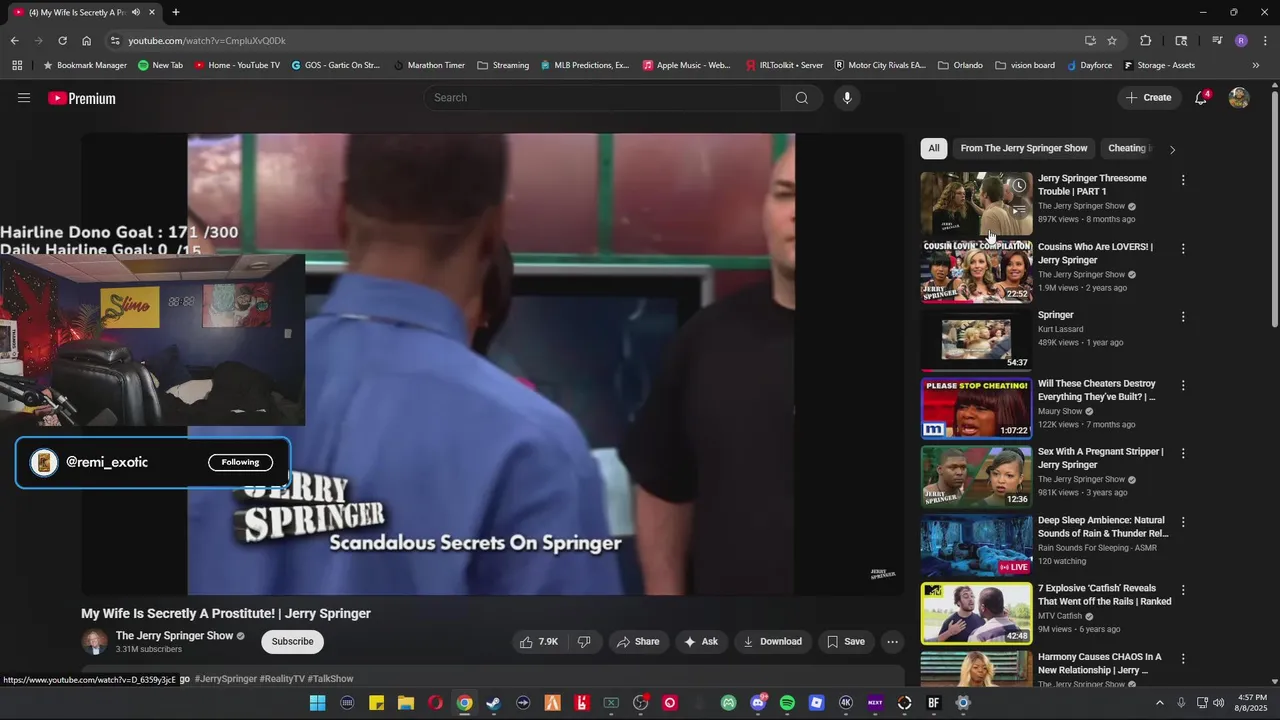Click the YouTube Premium logo
The width and height of the screenshot is (1280, 720).
[82, 98]
